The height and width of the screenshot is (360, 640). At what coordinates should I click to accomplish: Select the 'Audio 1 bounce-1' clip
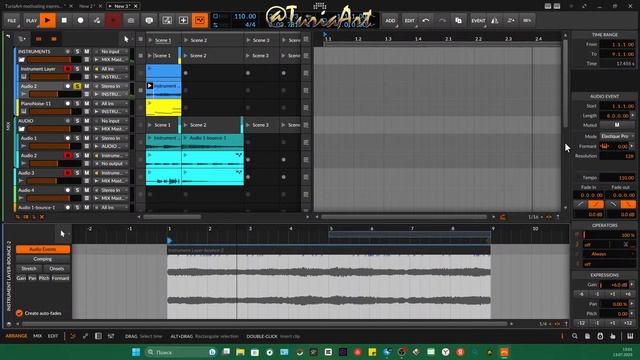213,142
